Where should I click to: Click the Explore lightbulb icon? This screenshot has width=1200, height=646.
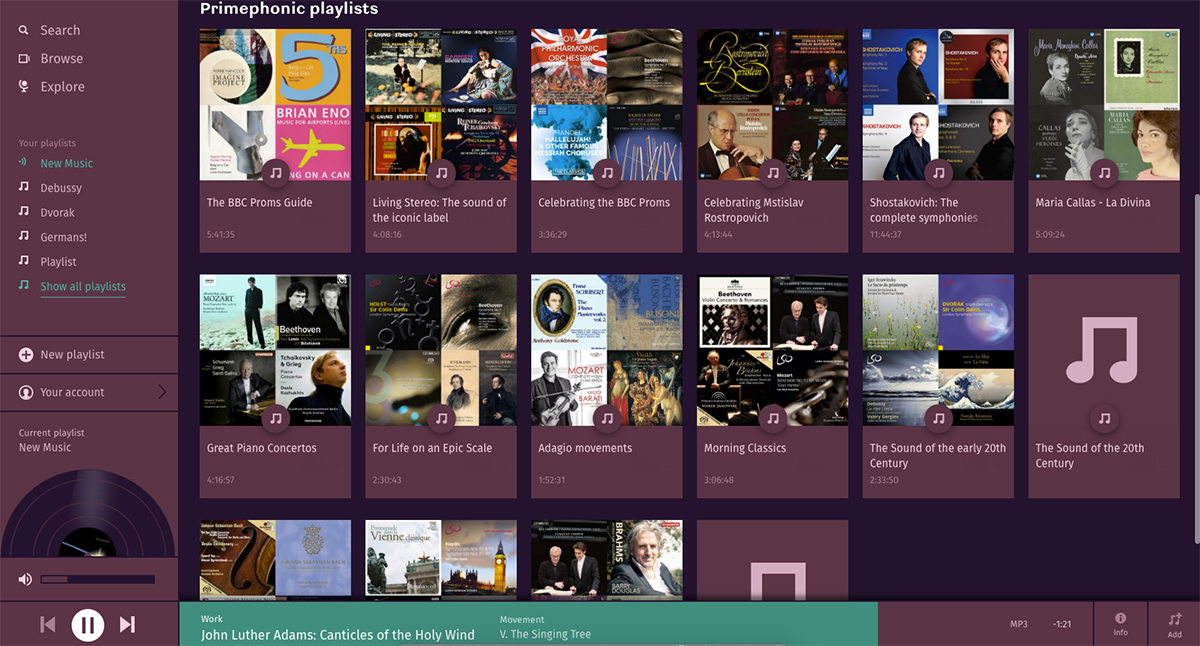click(x=24, y=87)
